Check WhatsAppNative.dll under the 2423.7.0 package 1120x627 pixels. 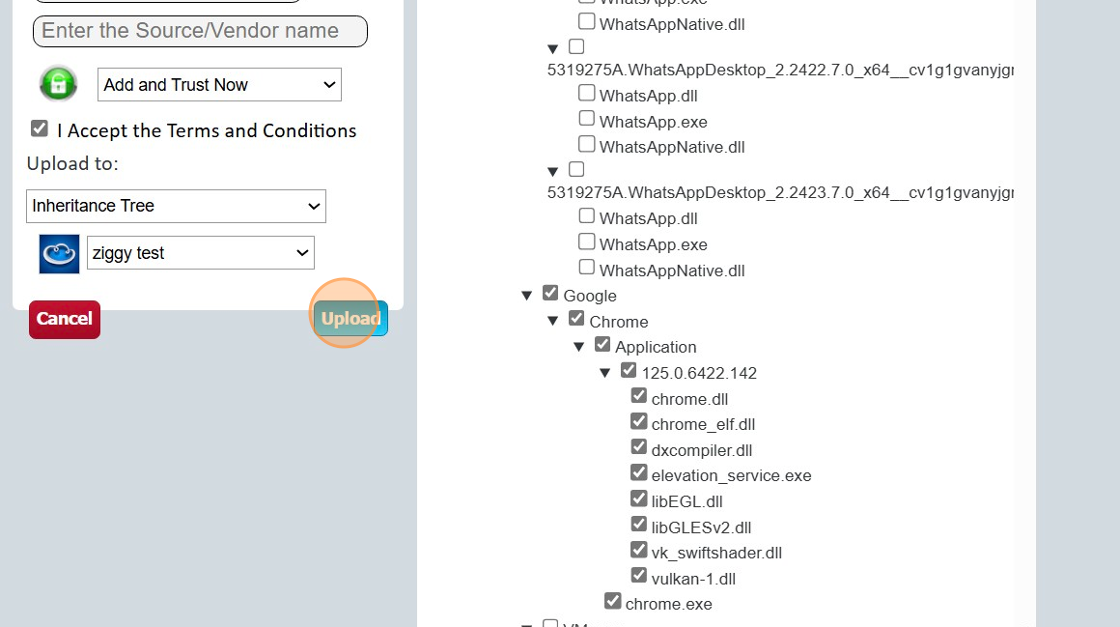[x=586, y=266]
